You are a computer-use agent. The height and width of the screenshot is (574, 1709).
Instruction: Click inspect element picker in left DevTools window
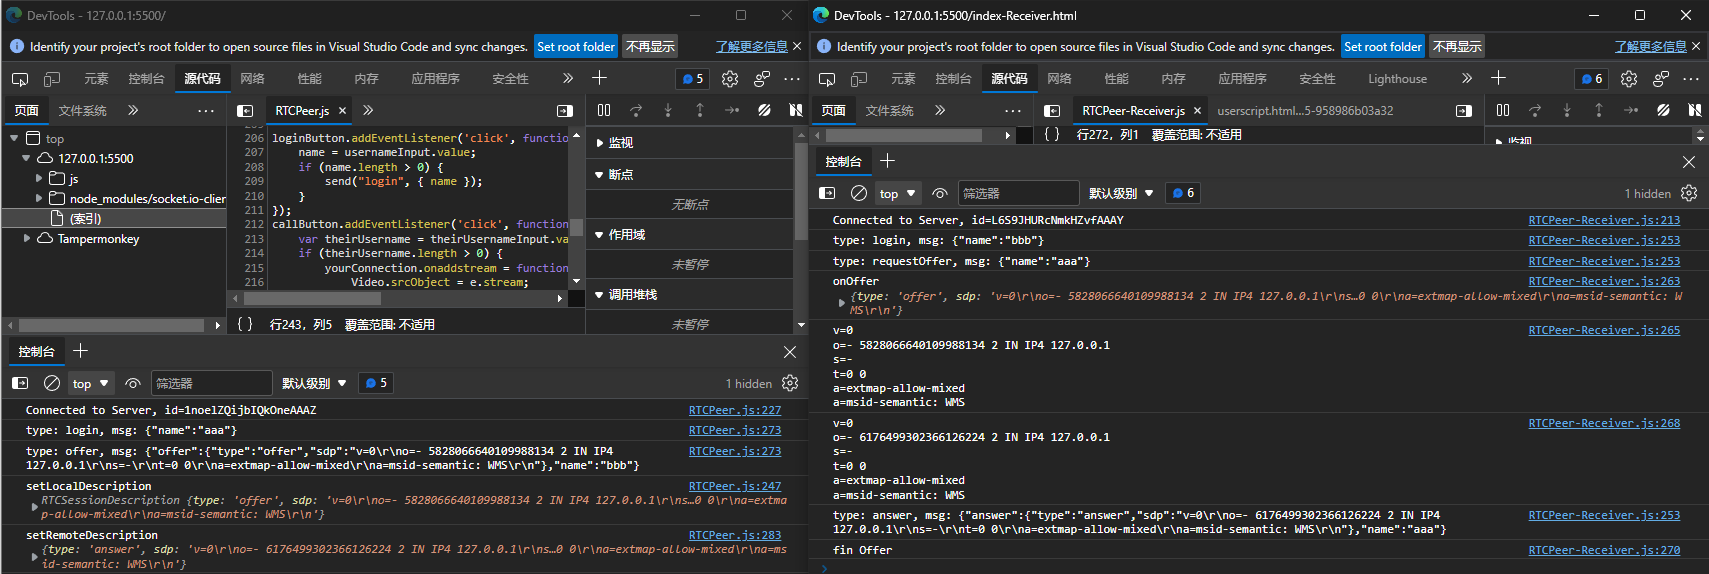pyautogui.click(x=20, y=79)
